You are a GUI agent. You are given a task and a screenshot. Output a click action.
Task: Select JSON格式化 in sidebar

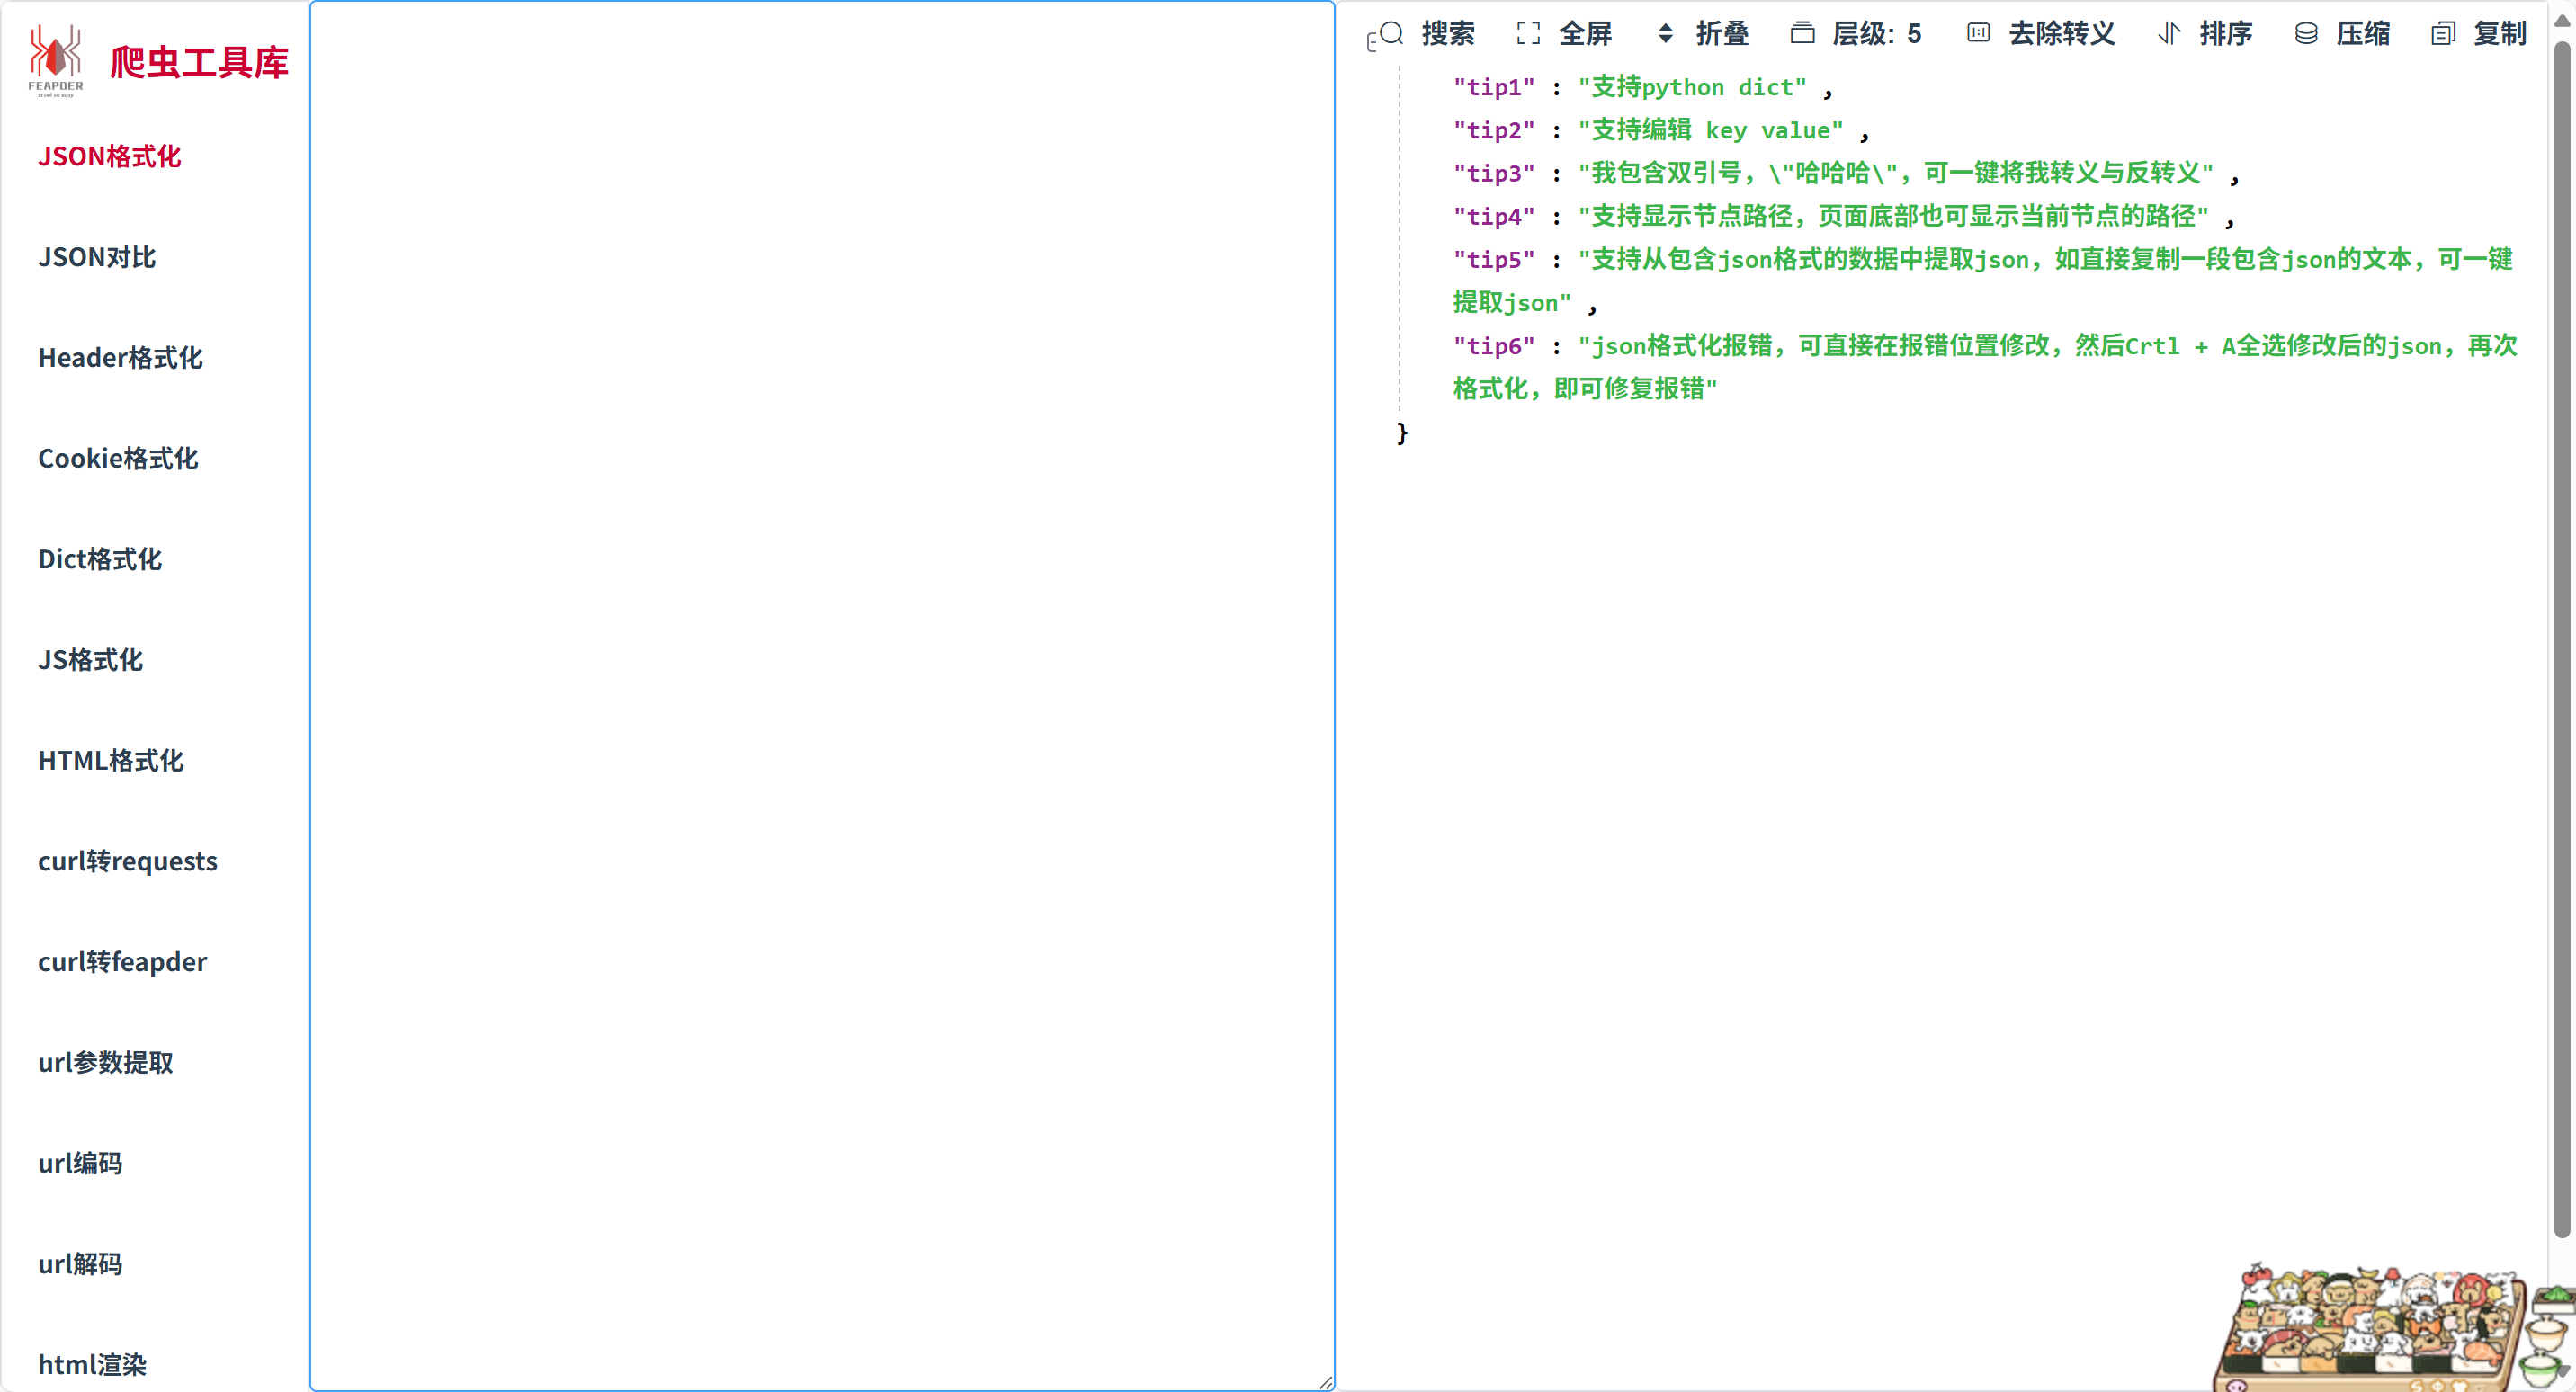[x=110, y=157]
